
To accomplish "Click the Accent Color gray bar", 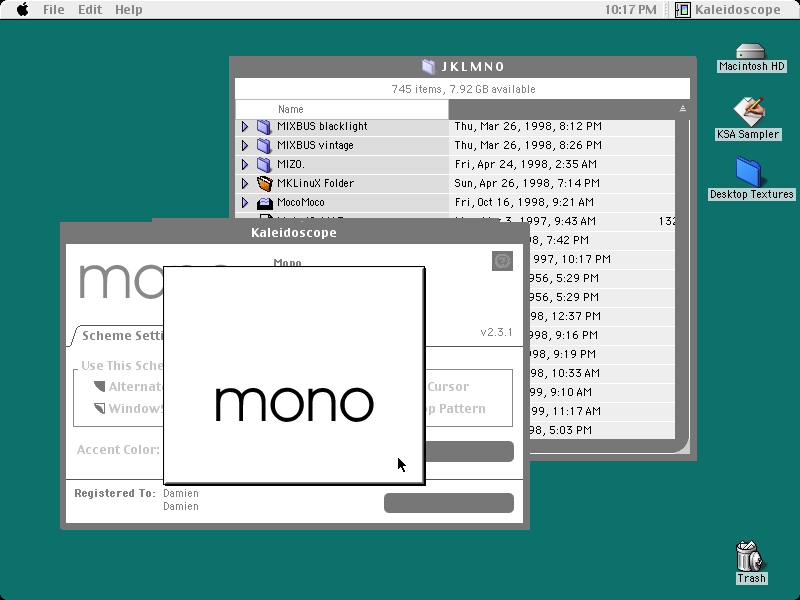I will (x=469, y=452).
